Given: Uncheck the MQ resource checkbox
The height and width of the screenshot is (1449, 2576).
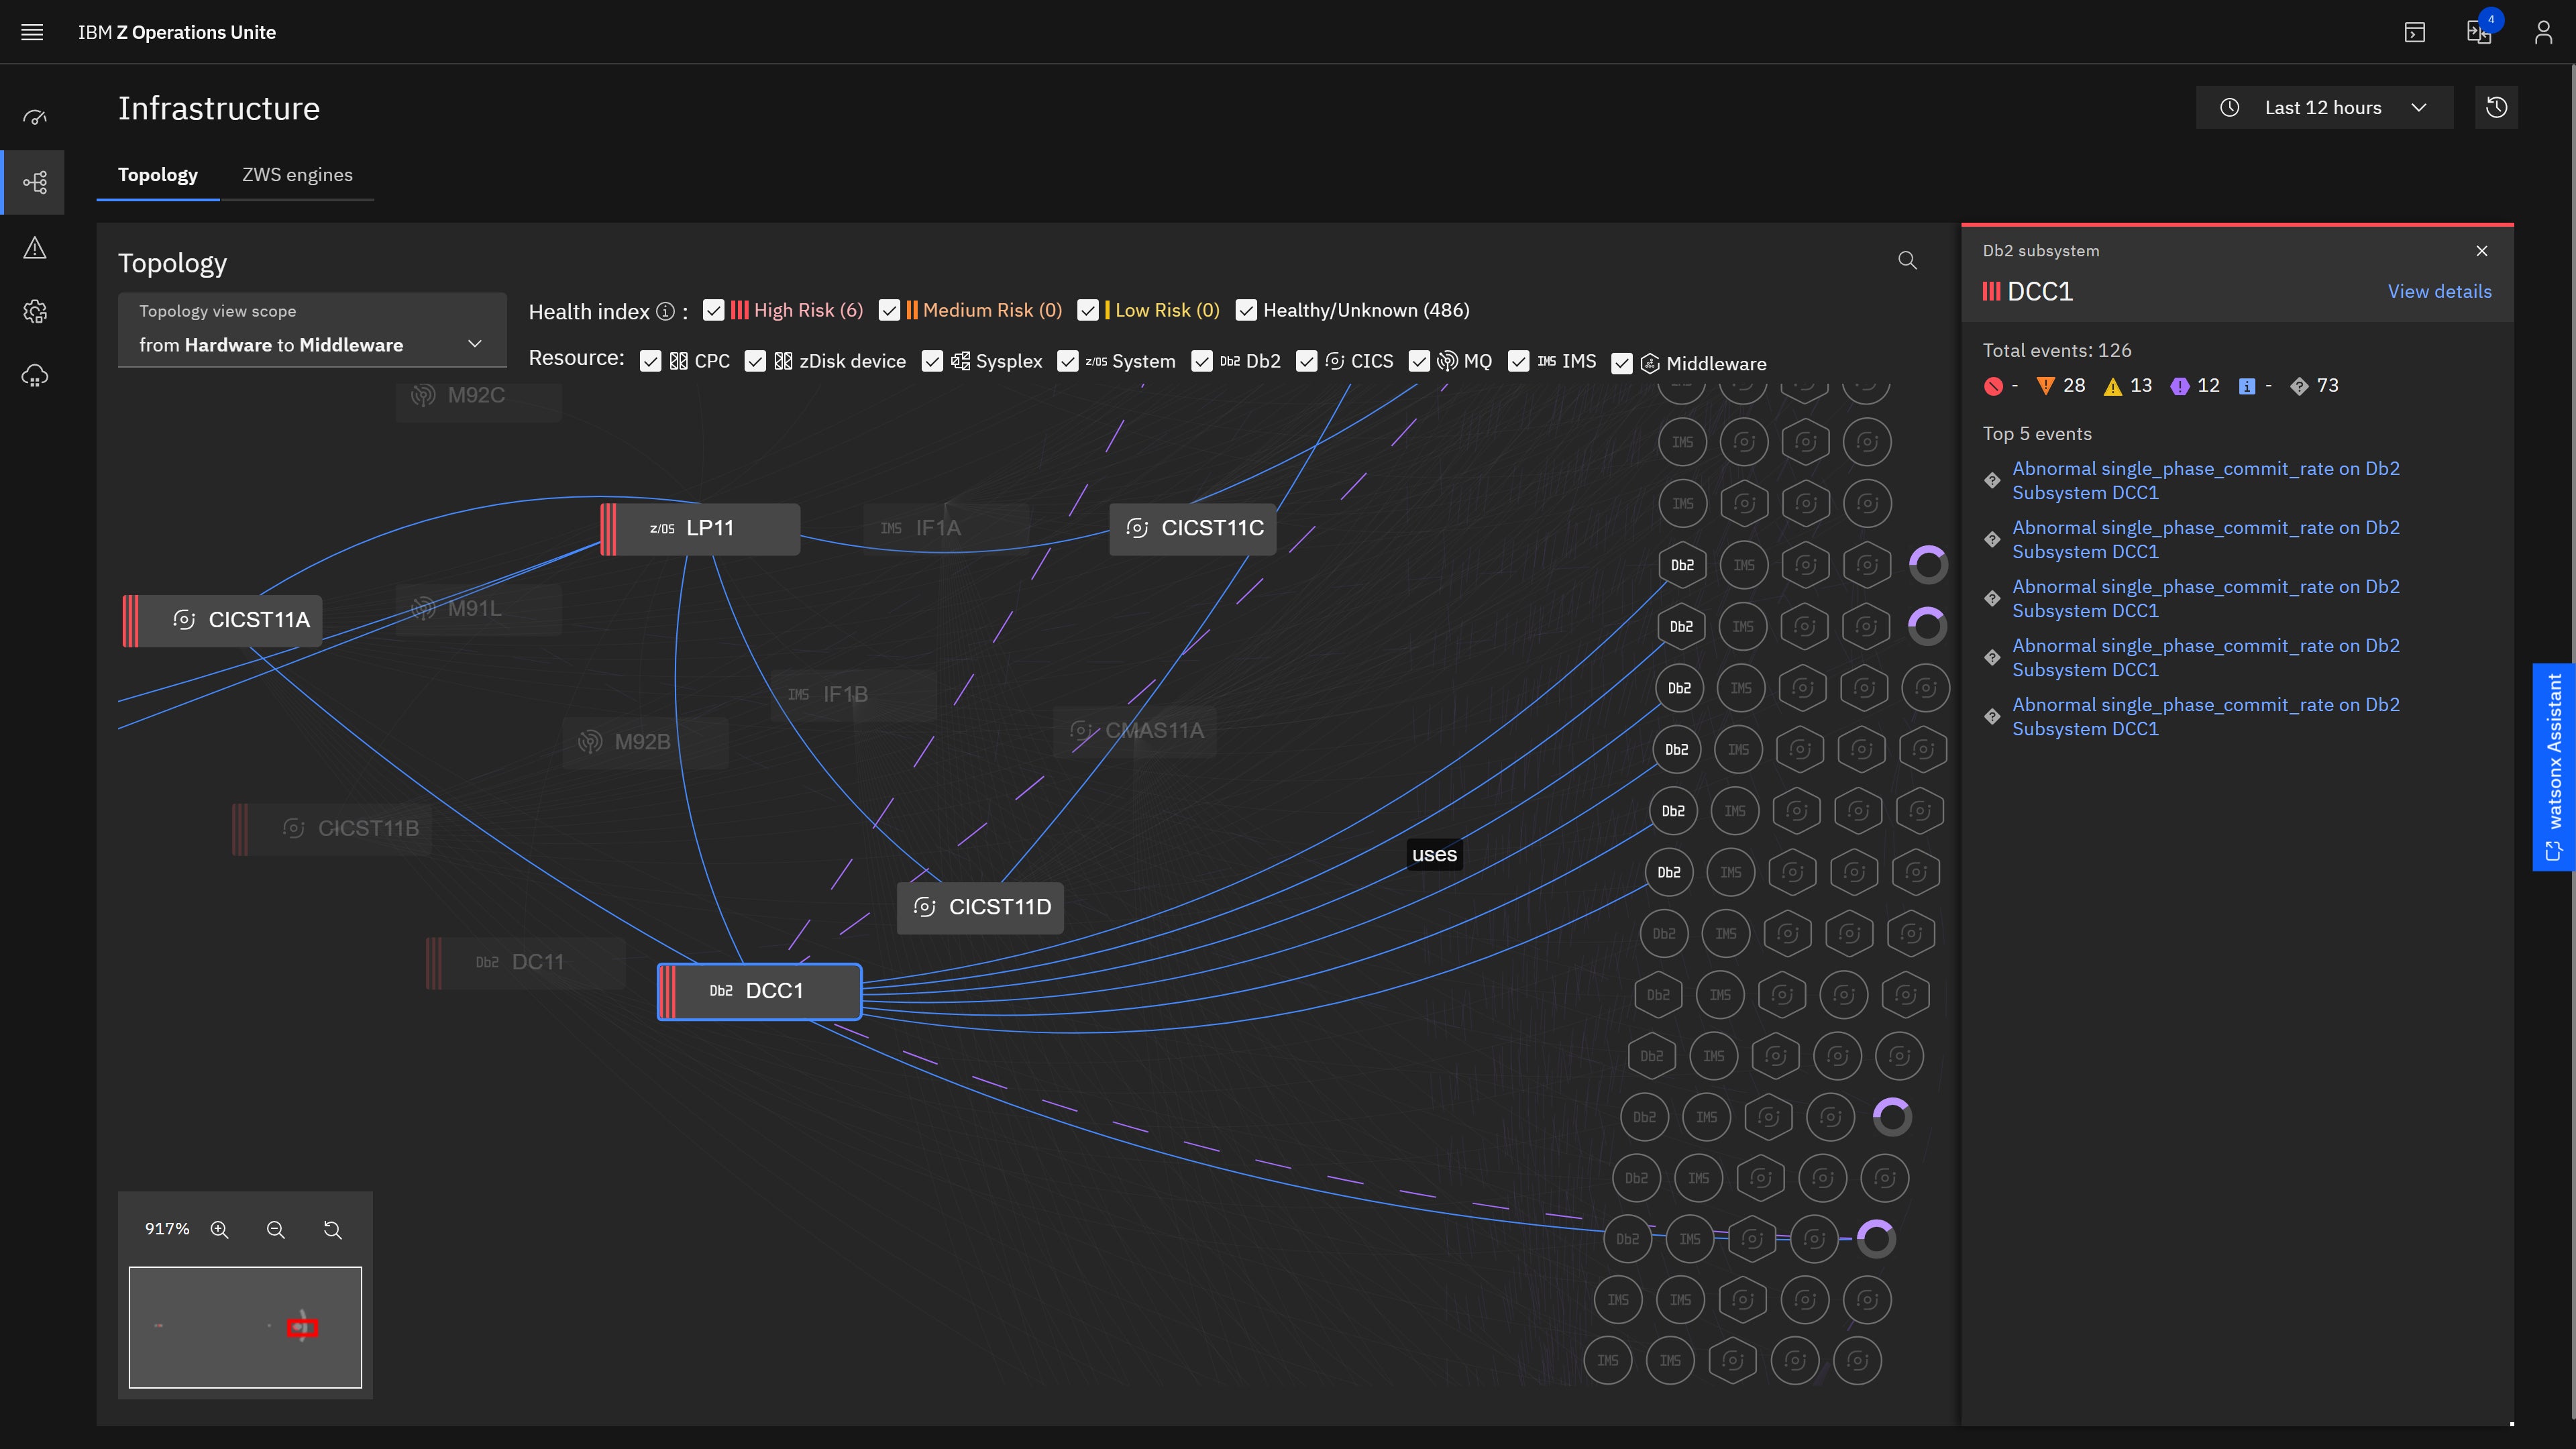Looking at the screenshot, I should coord(1419,361).
